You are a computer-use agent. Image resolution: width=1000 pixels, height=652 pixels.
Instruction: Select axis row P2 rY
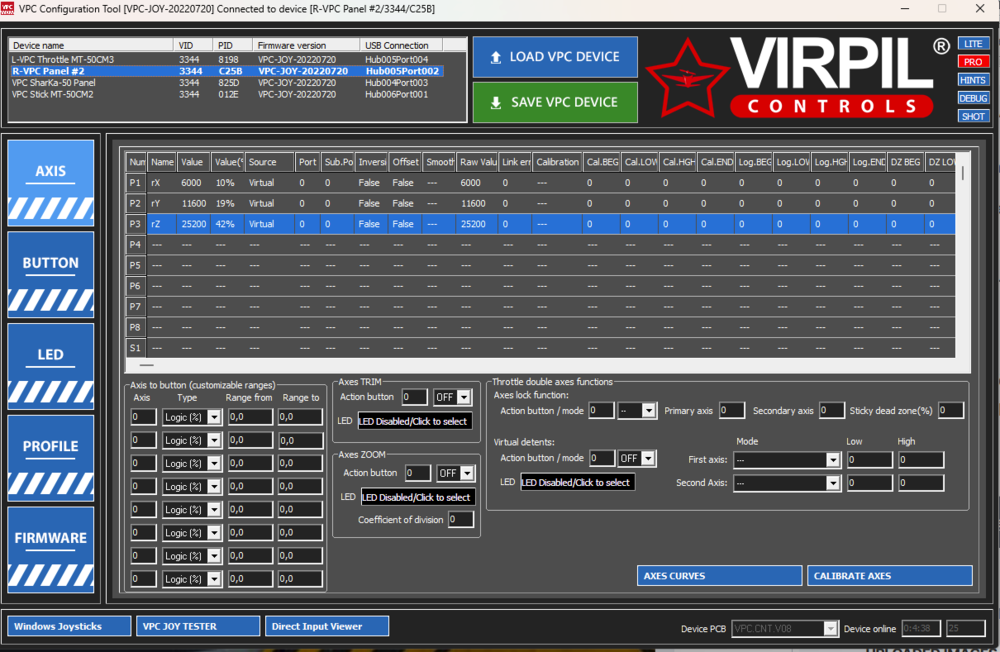click(x=540, y=204)
